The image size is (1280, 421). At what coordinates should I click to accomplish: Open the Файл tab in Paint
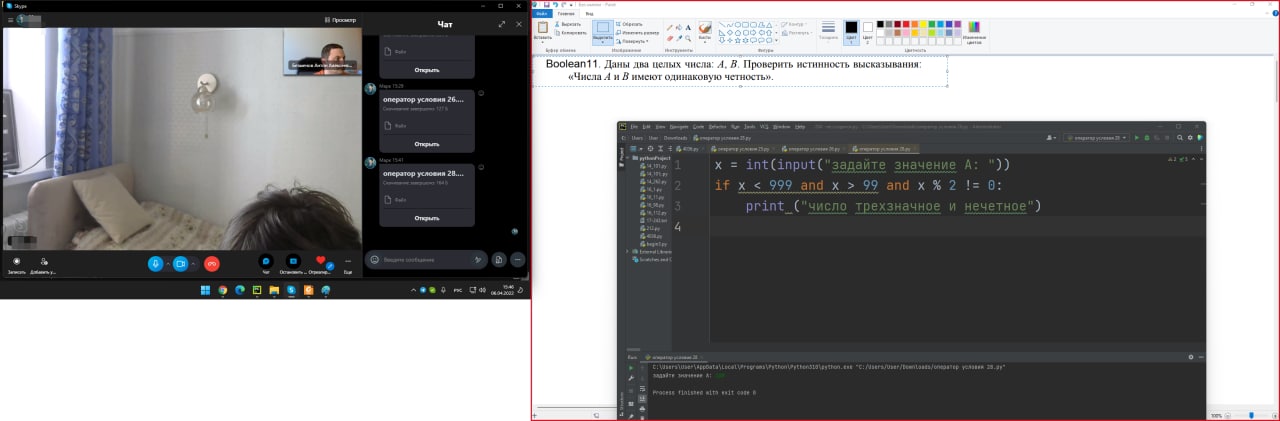click(x=541, y=14)
